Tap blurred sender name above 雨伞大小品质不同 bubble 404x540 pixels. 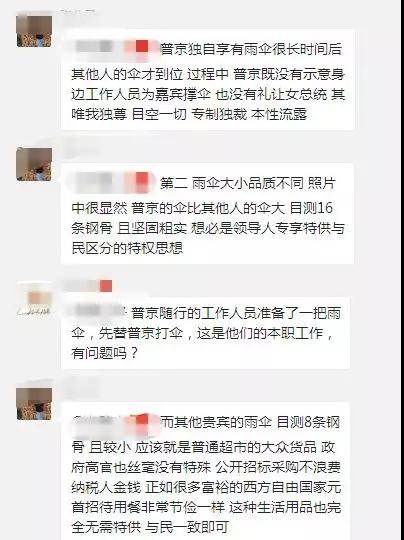[x=79, y=149]
